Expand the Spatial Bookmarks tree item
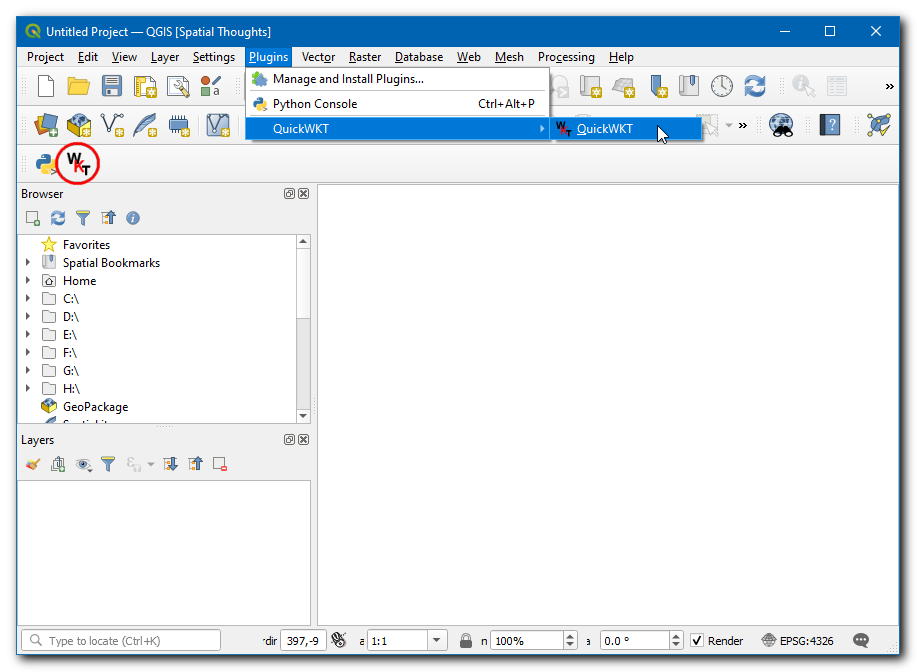 point(27,262)
